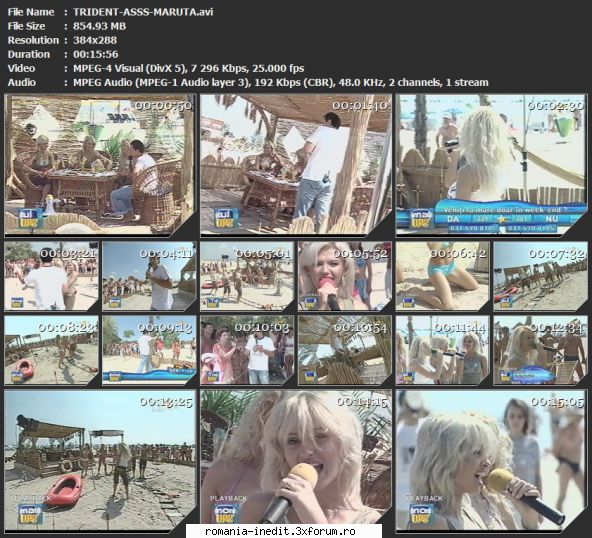Viewport: 592px width, 538px height.
Task: Select the thumbnail at 00:12:34
Action: (541, 350)
